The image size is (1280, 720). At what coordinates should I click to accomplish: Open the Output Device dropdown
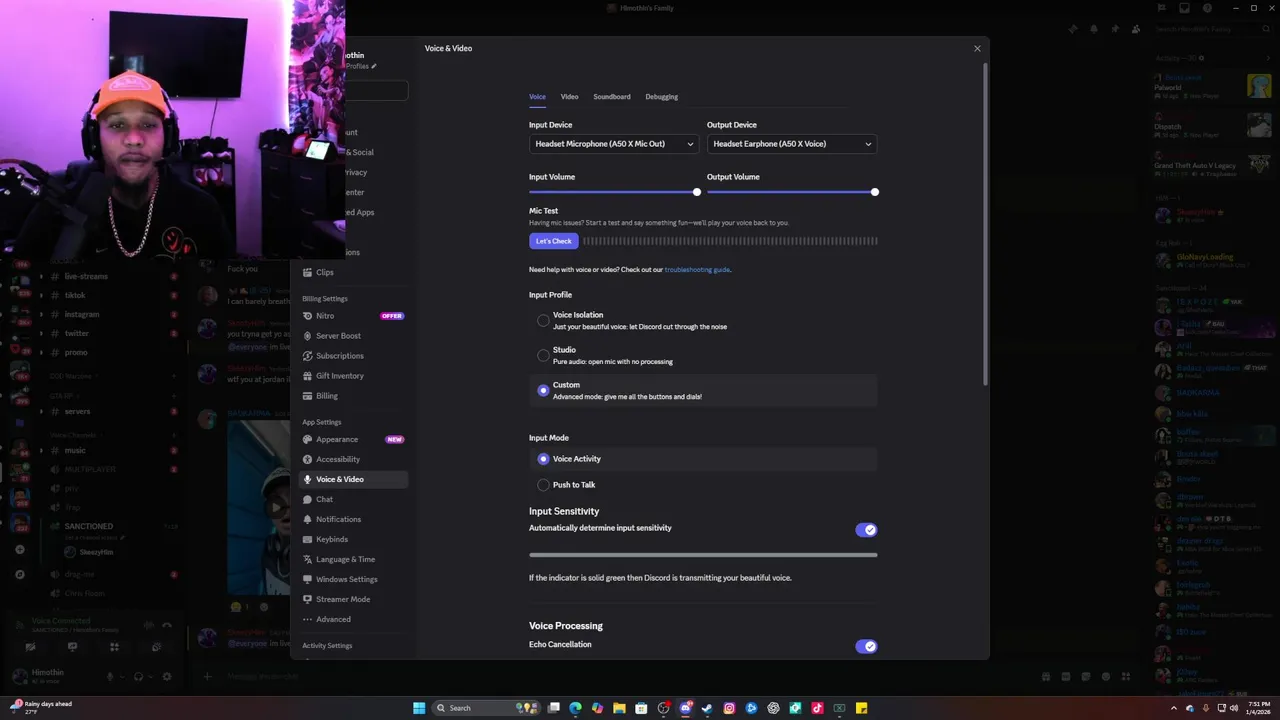pyautogui.click(x=792, y=144)
